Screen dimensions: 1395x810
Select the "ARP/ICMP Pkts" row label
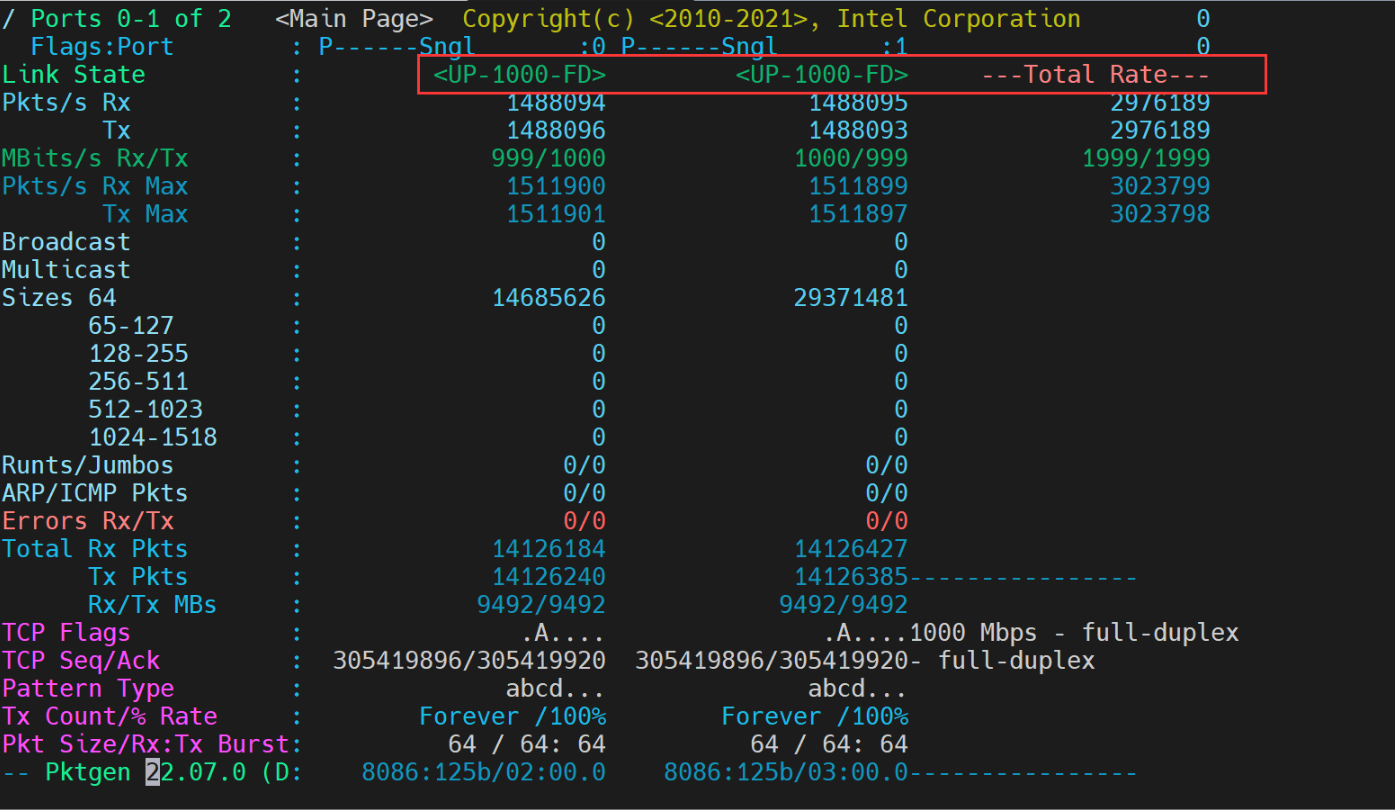click(x=95, y=493)
